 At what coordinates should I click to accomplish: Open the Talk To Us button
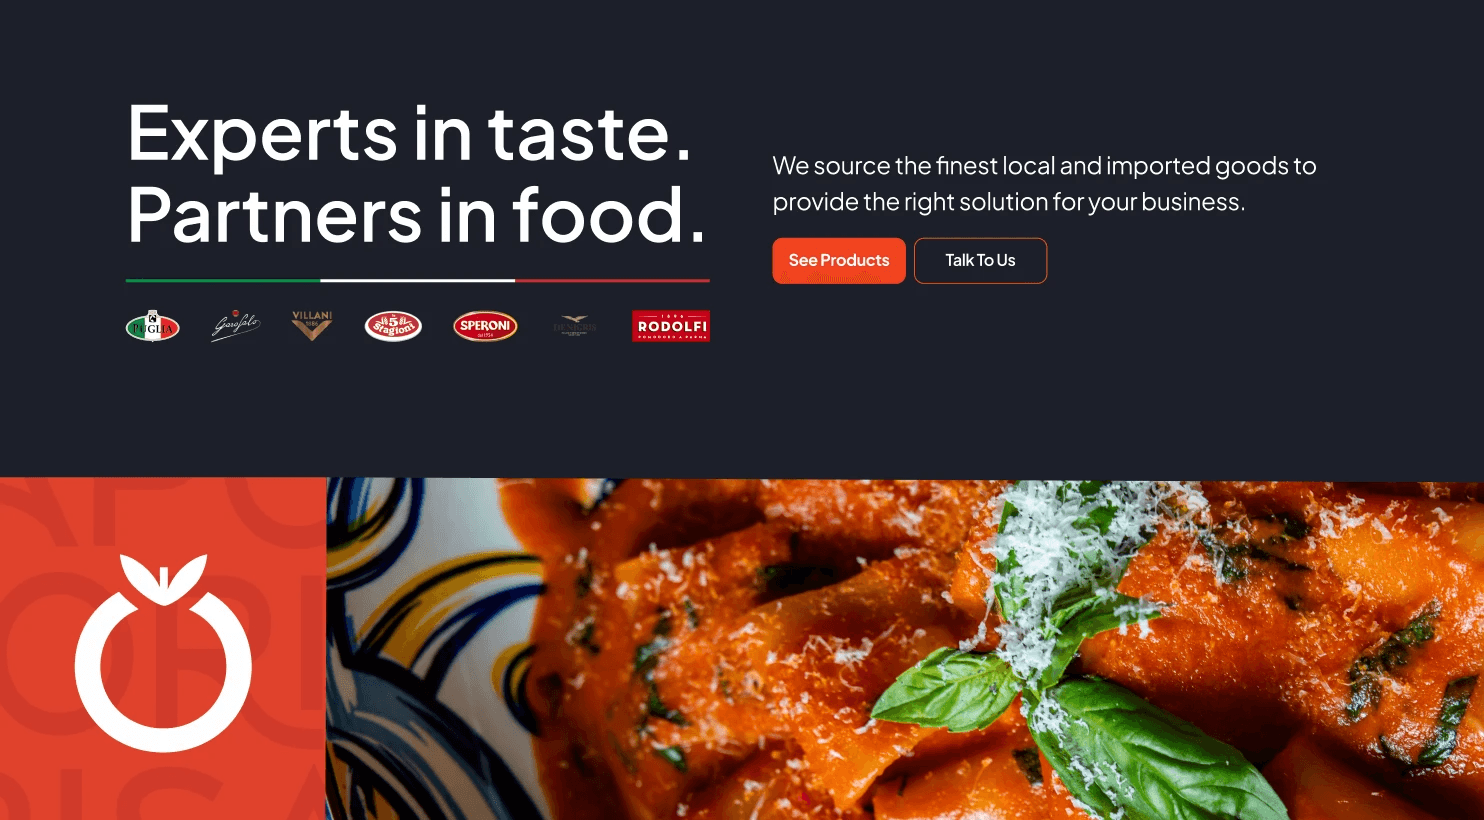pyautogui.click(x=980, y=260)
